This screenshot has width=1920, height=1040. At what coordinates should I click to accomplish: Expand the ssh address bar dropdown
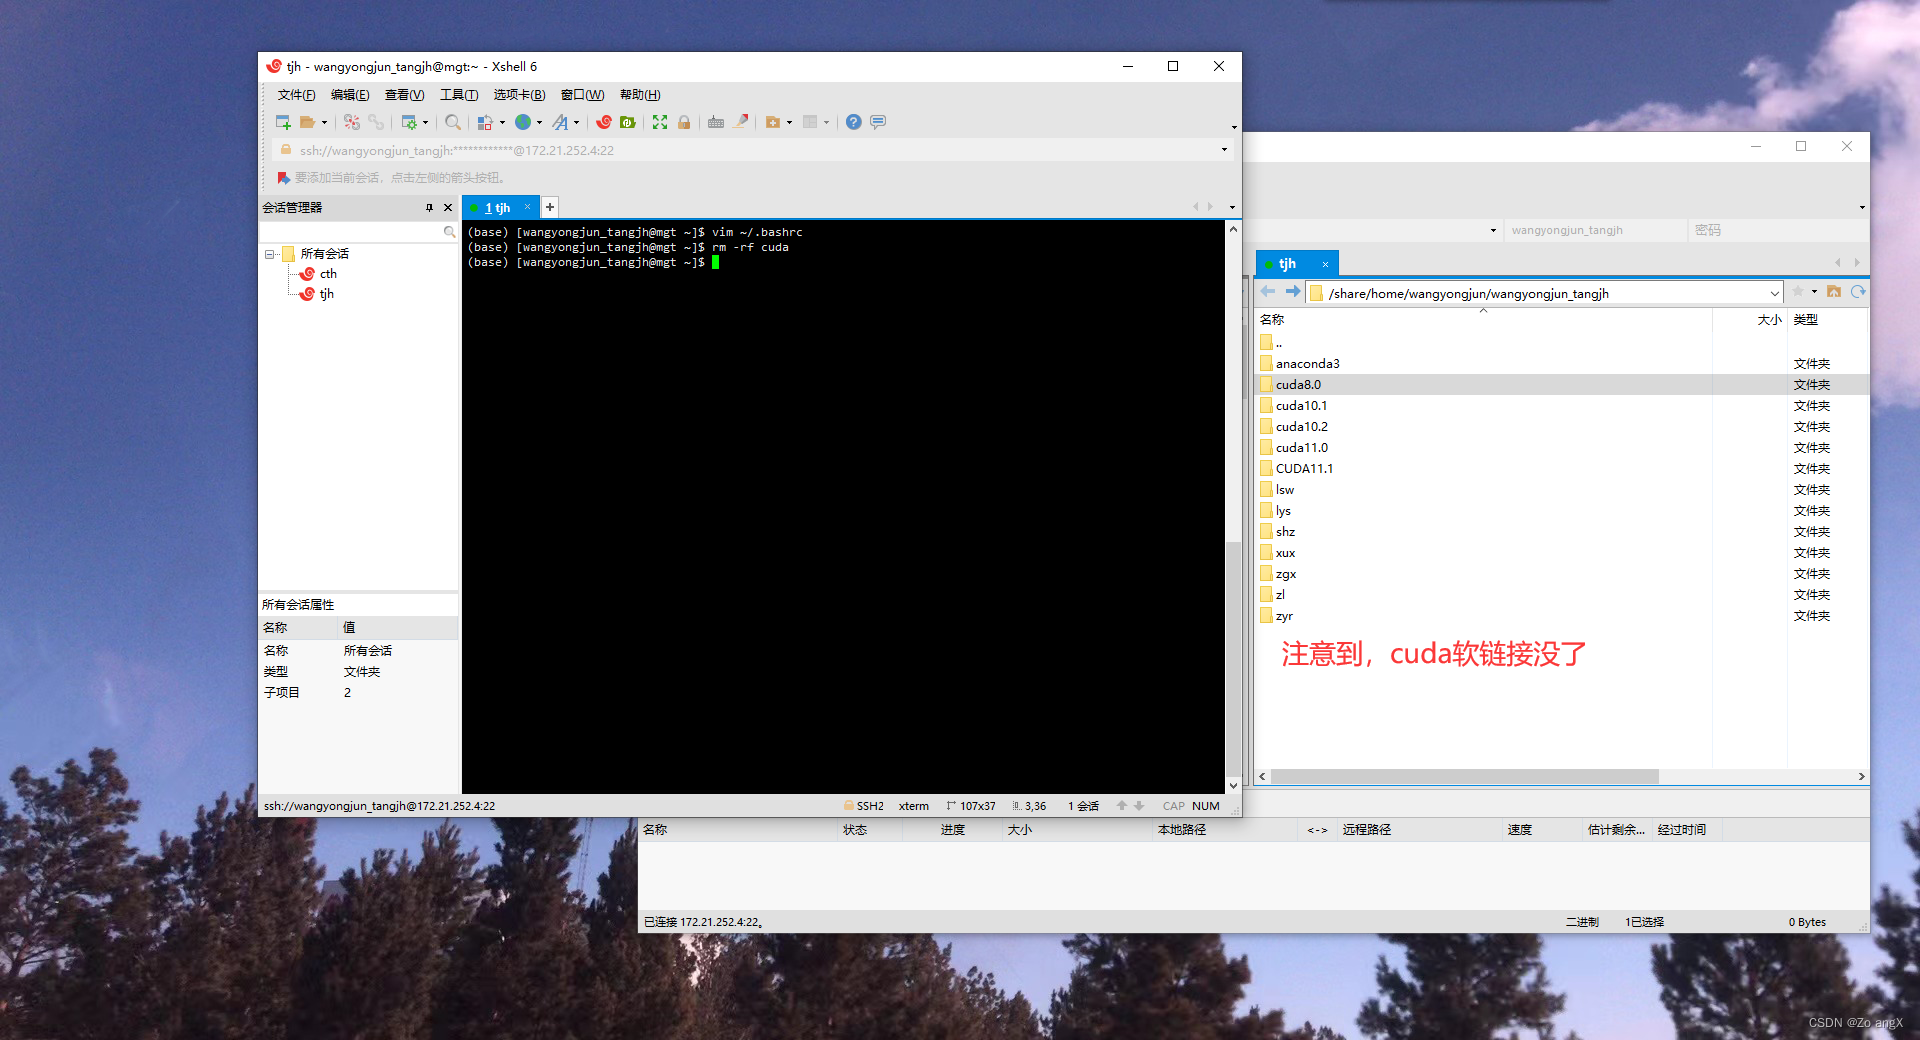click(x=1224, y=150)
